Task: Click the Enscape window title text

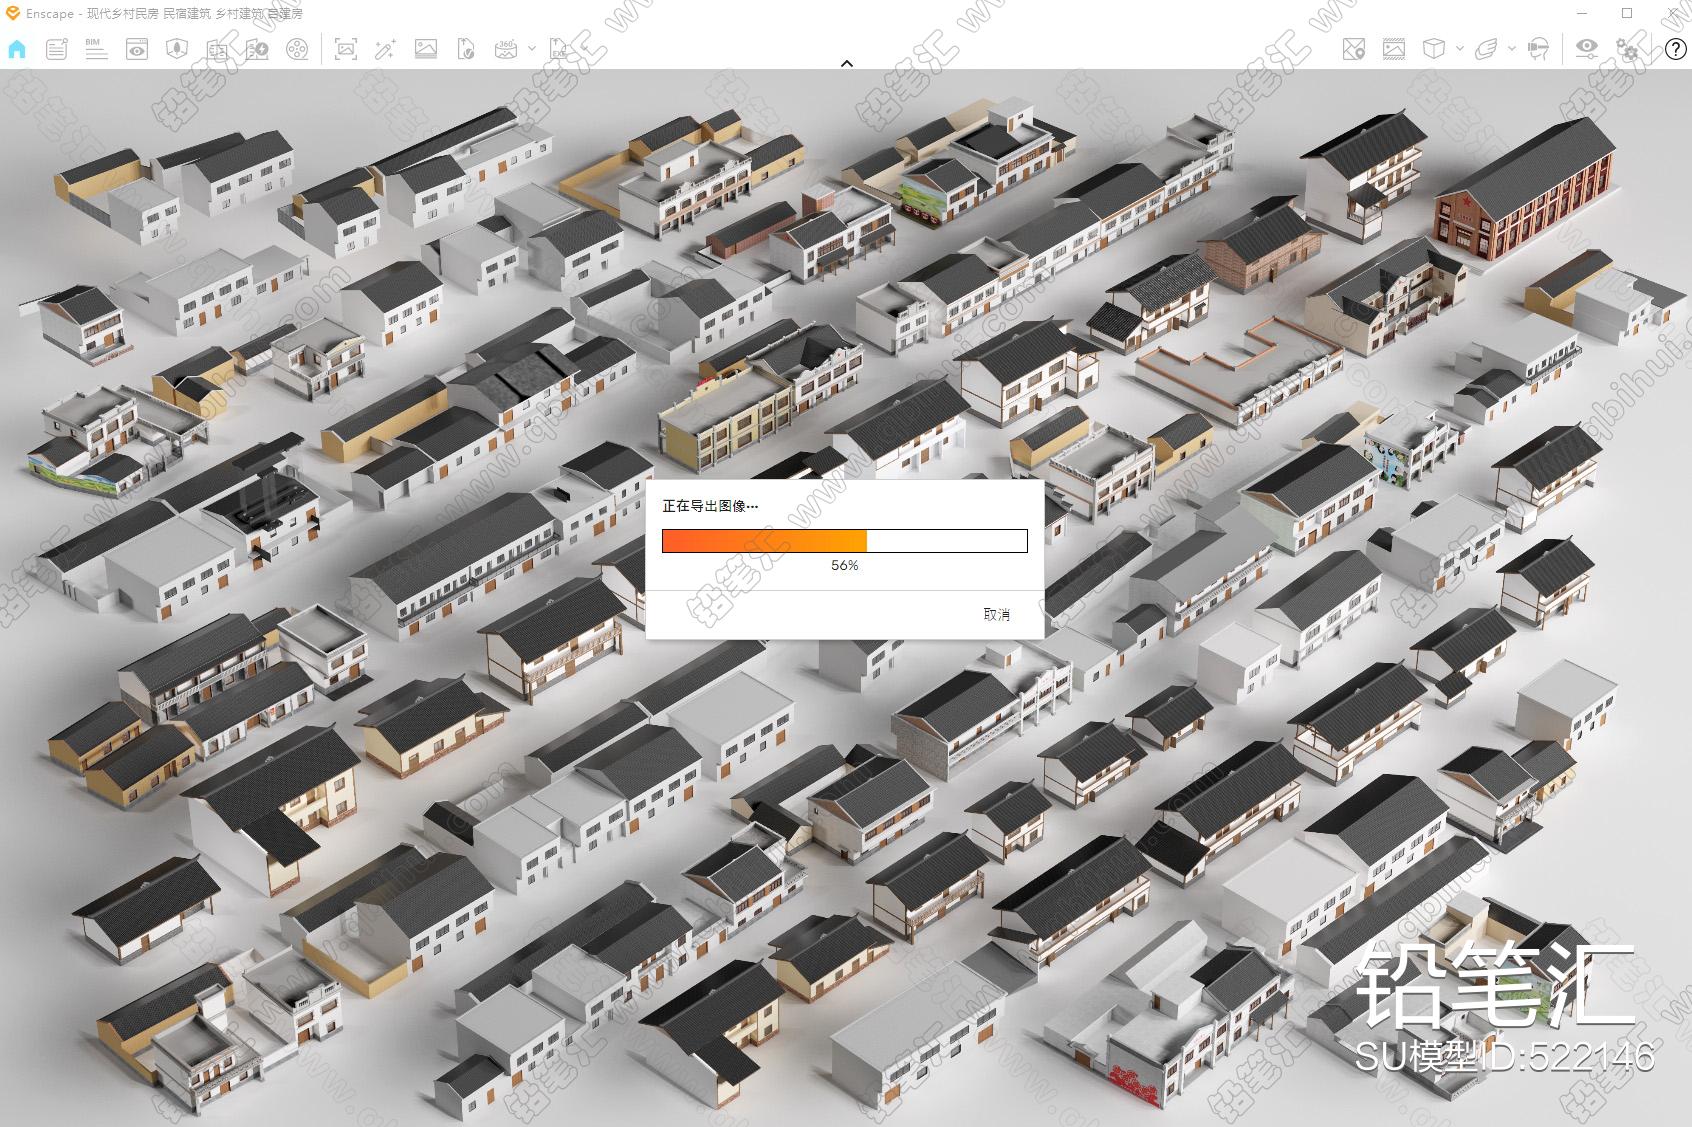Action: [x=164, y=14]
